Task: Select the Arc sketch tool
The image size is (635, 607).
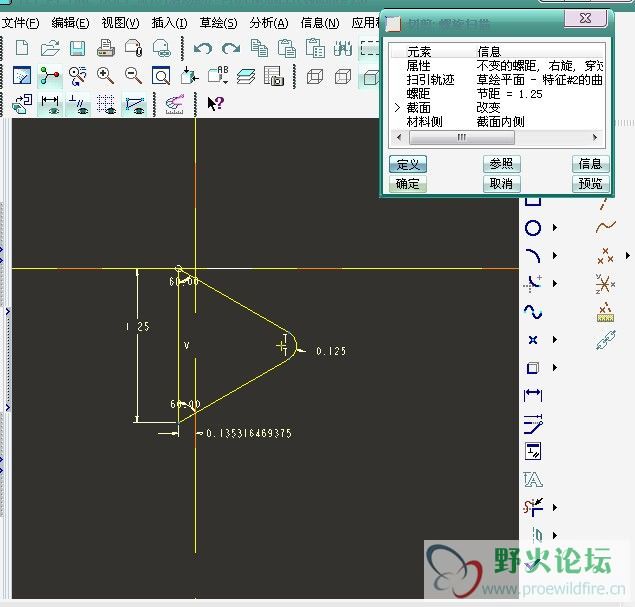Action: click(x=533, y=256)
